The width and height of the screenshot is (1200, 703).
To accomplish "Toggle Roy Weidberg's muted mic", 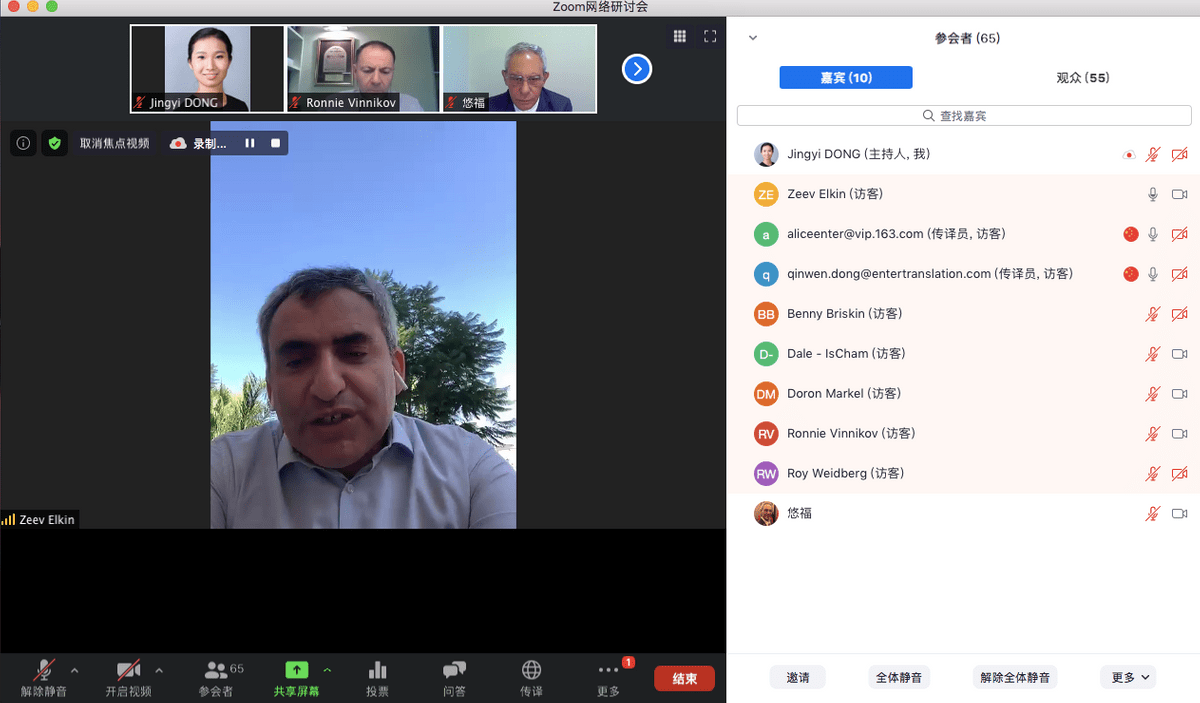I will tap(1153, 474).
